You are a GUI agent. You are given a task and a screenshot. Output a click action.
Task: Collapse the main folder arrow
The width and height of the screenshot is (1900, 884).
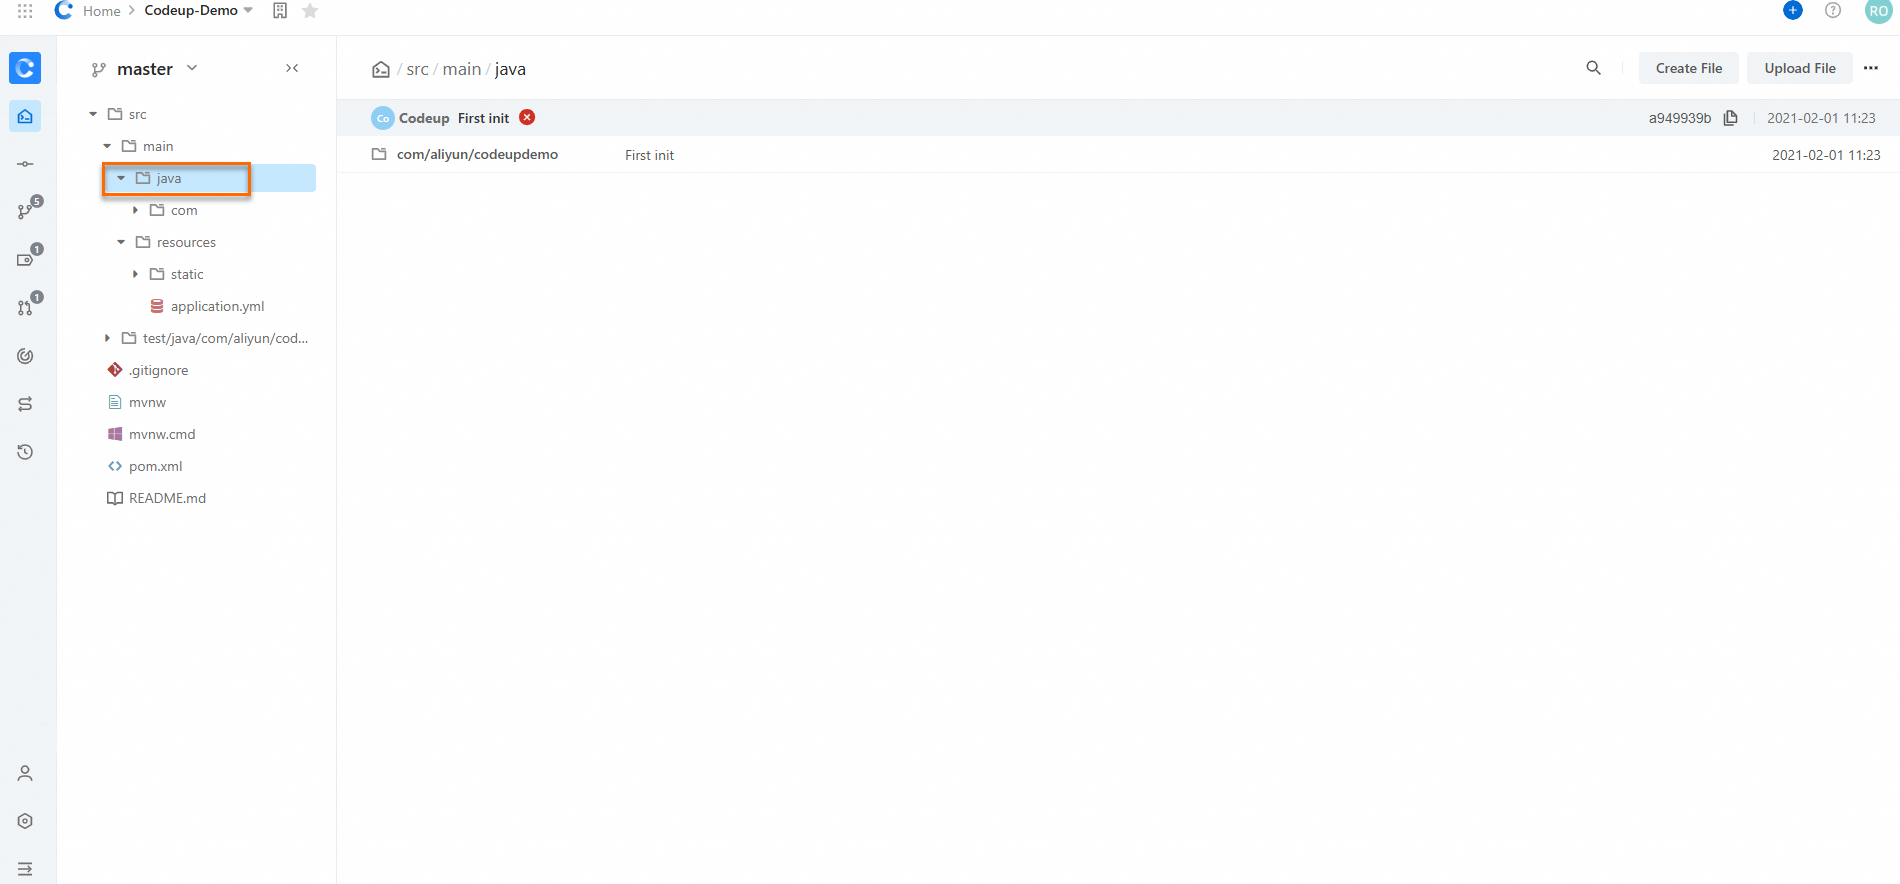point(107,146)
